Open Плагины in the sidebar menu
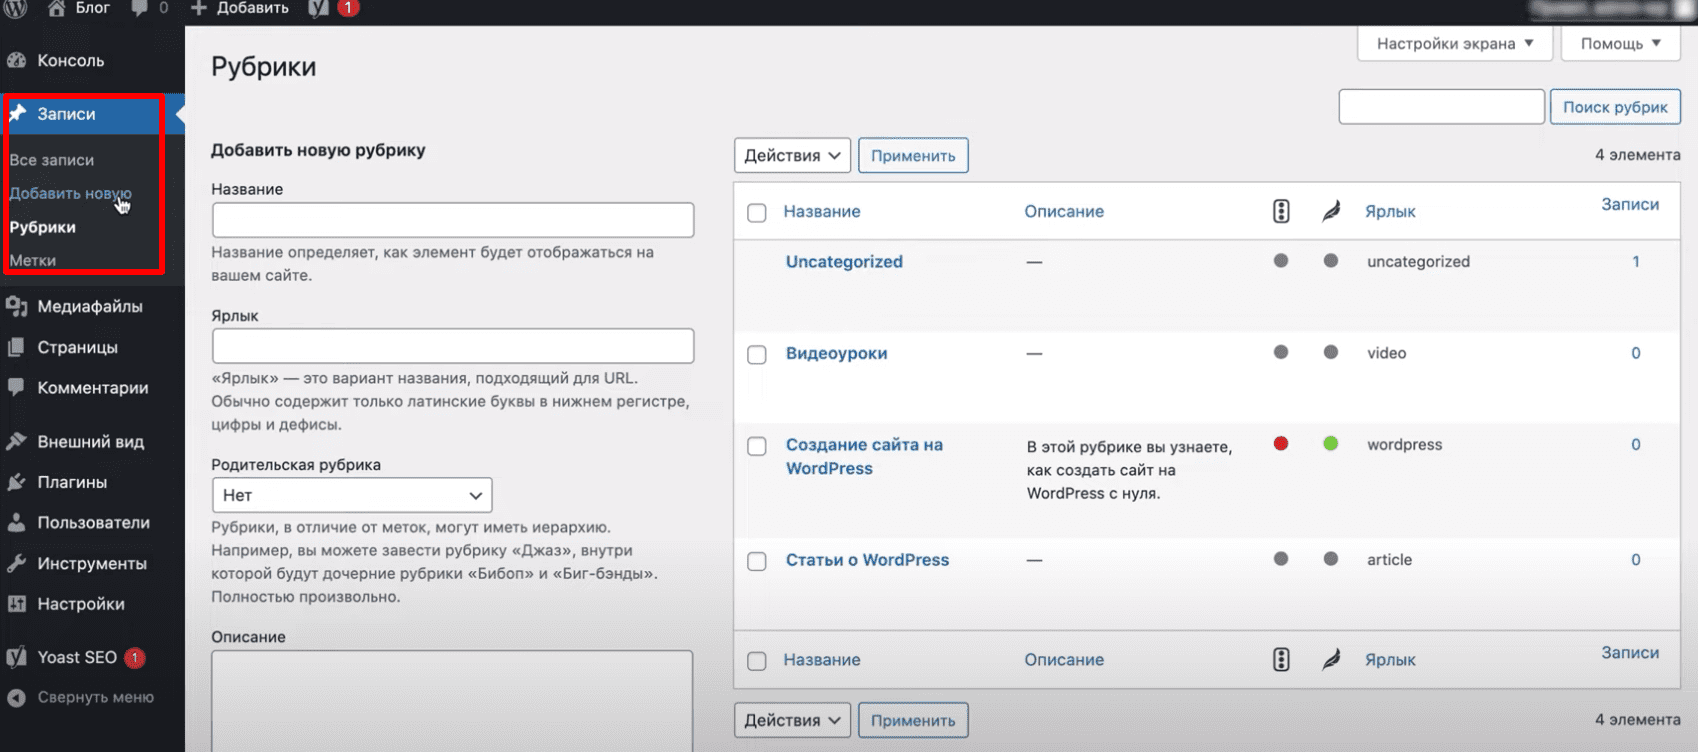Screen dimensions: 1698x752 [72, 482]
